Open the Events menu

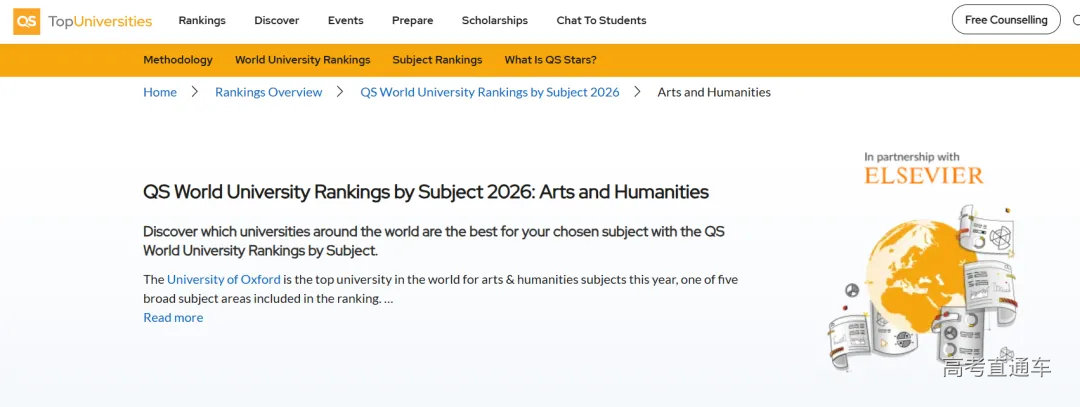[x=346, y=21]
